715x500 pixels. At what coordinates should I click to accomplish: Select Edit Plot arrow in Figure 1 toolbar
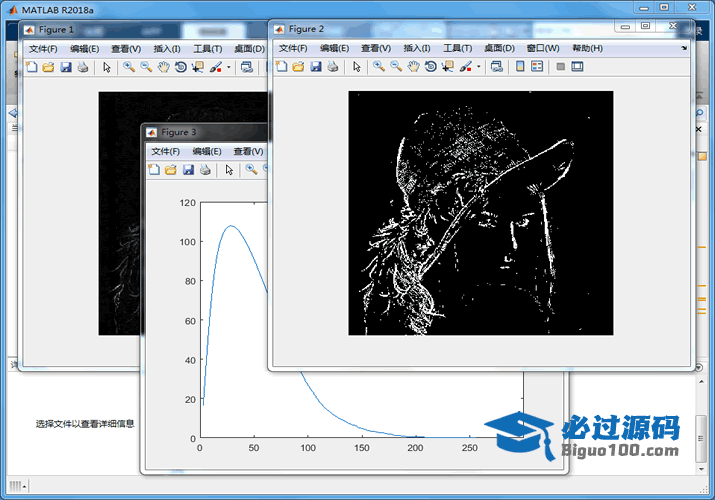pos(107,68)
